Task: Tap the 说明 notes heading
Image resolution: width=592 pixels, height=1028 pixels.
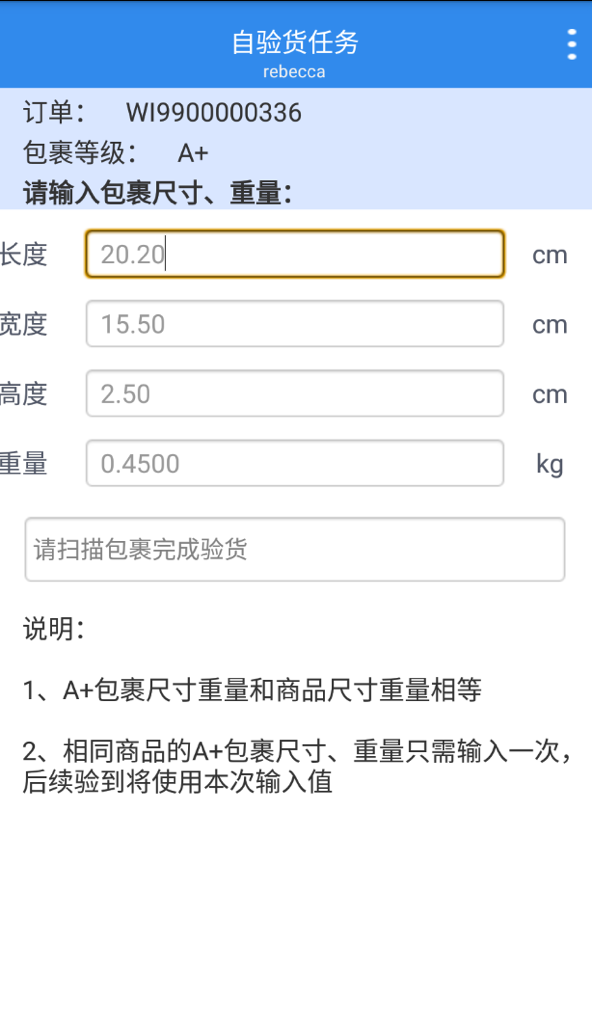Action: pyautogui.click(x=54, y=629)
